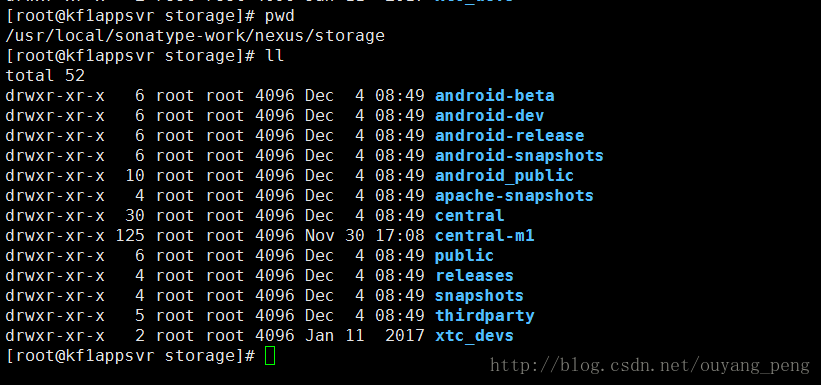Select the releases directory entry
The height and width of the screenshot is (385, 821).
474,276
